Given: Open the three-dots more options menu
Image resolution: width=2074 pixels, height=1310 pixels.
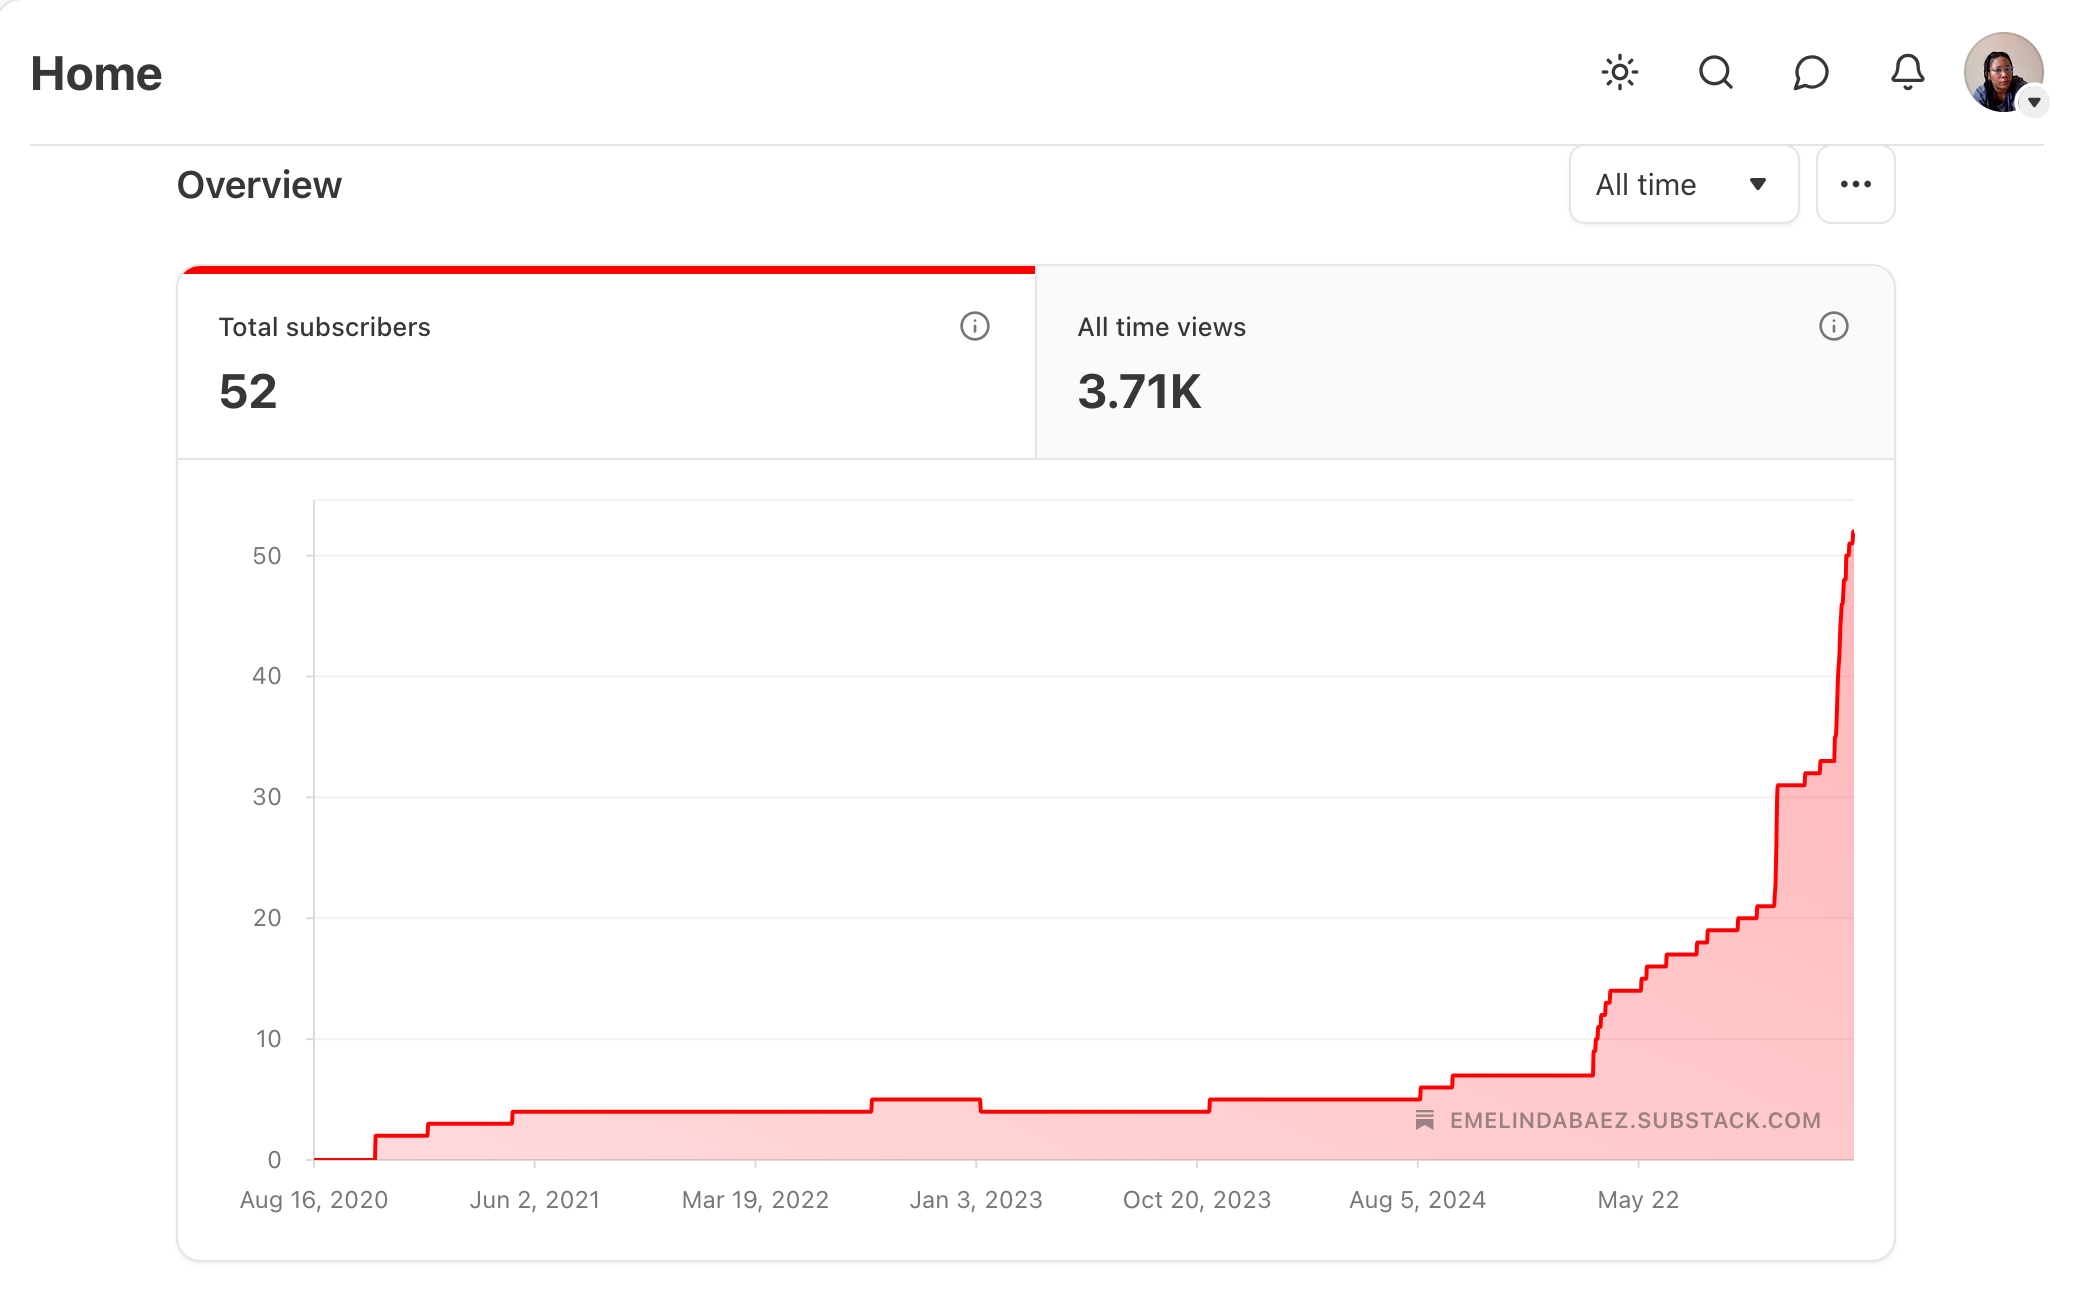Looking at the screenshot, I should [x=1855, y=185].
